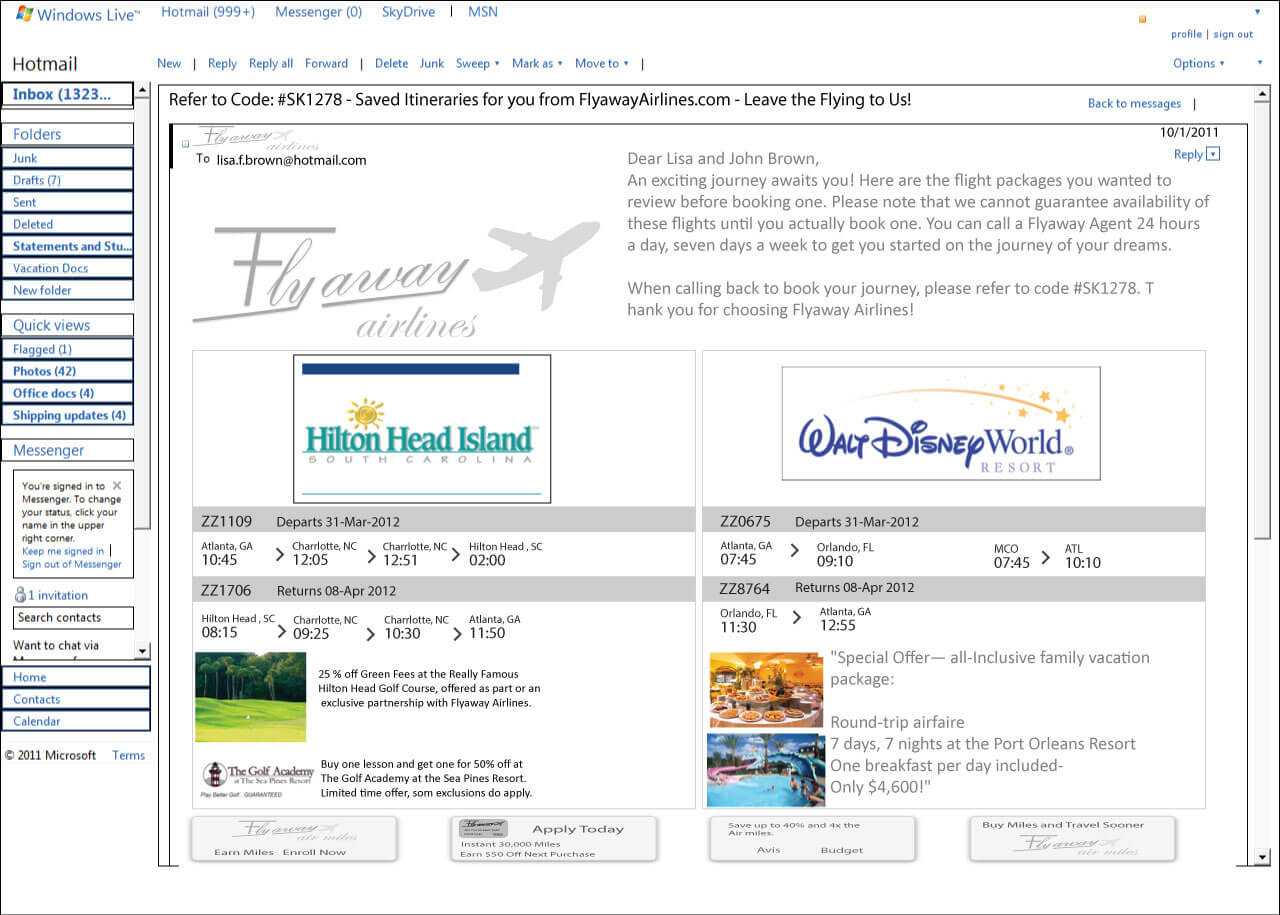Open the Hilton Head Island logo
The width and height of the screenshot is (1280, 915).
click(421, 428)
